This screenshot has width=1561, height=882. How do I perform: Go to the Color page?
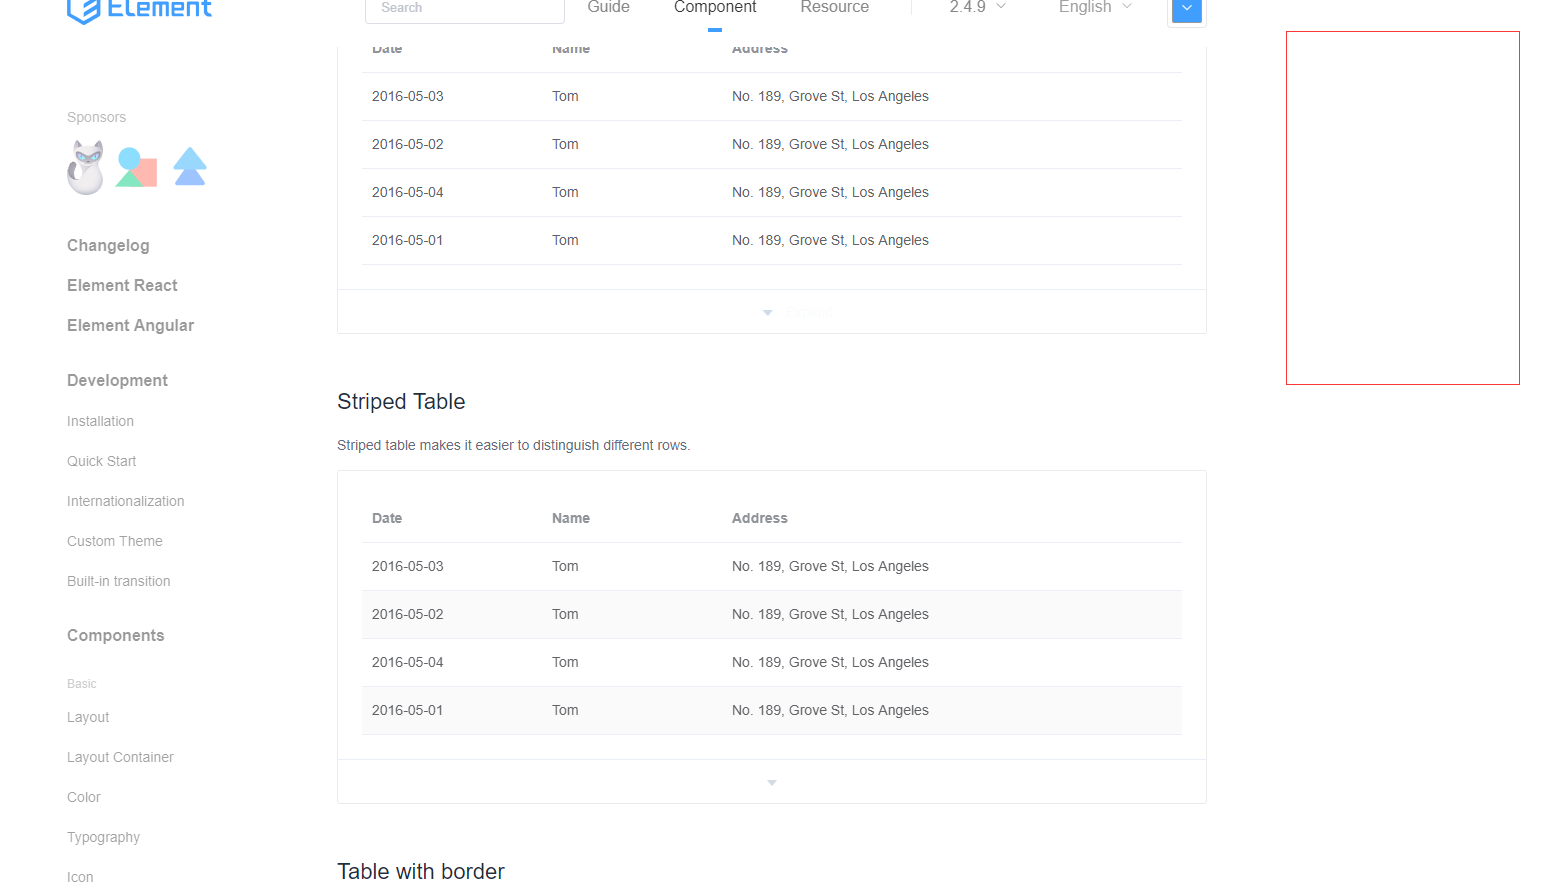84,798
